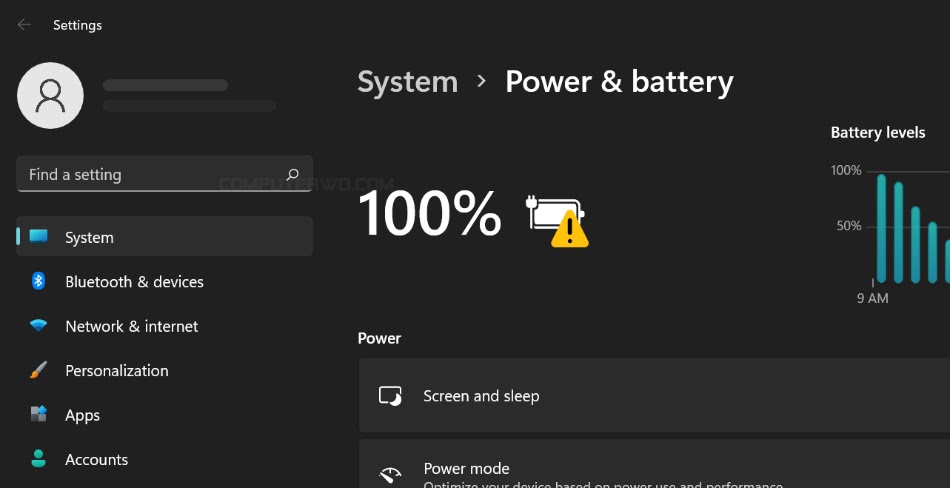Click the Personalization paintbrush icon
Screen dimensions: 950x488
coord(38,370)
